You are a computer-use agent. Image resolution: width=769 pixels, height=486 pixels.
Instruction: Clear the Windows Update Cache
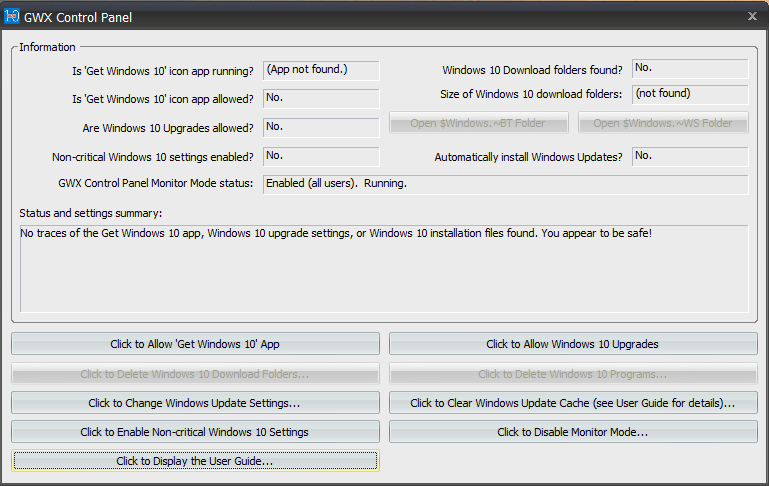point(573,403)
